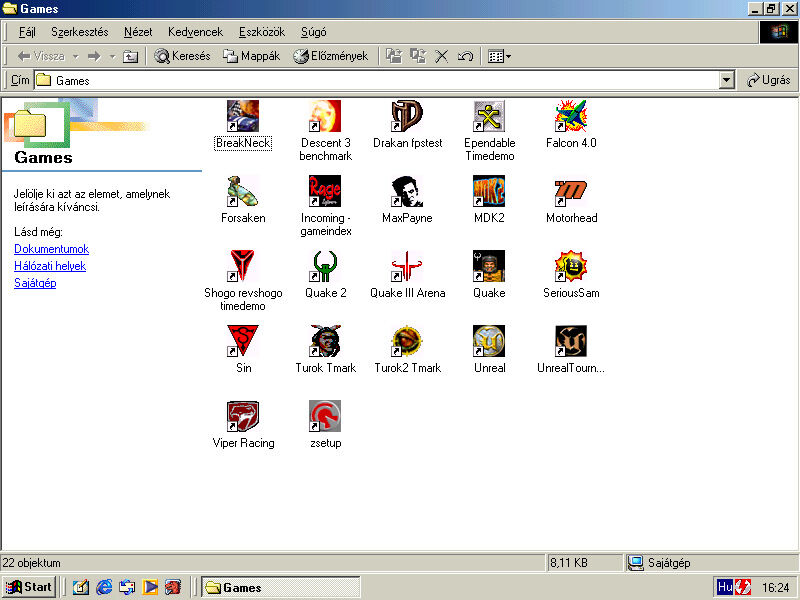
Task: Select the Turok2 Tmark shortcut
Action: pos(407,341)
